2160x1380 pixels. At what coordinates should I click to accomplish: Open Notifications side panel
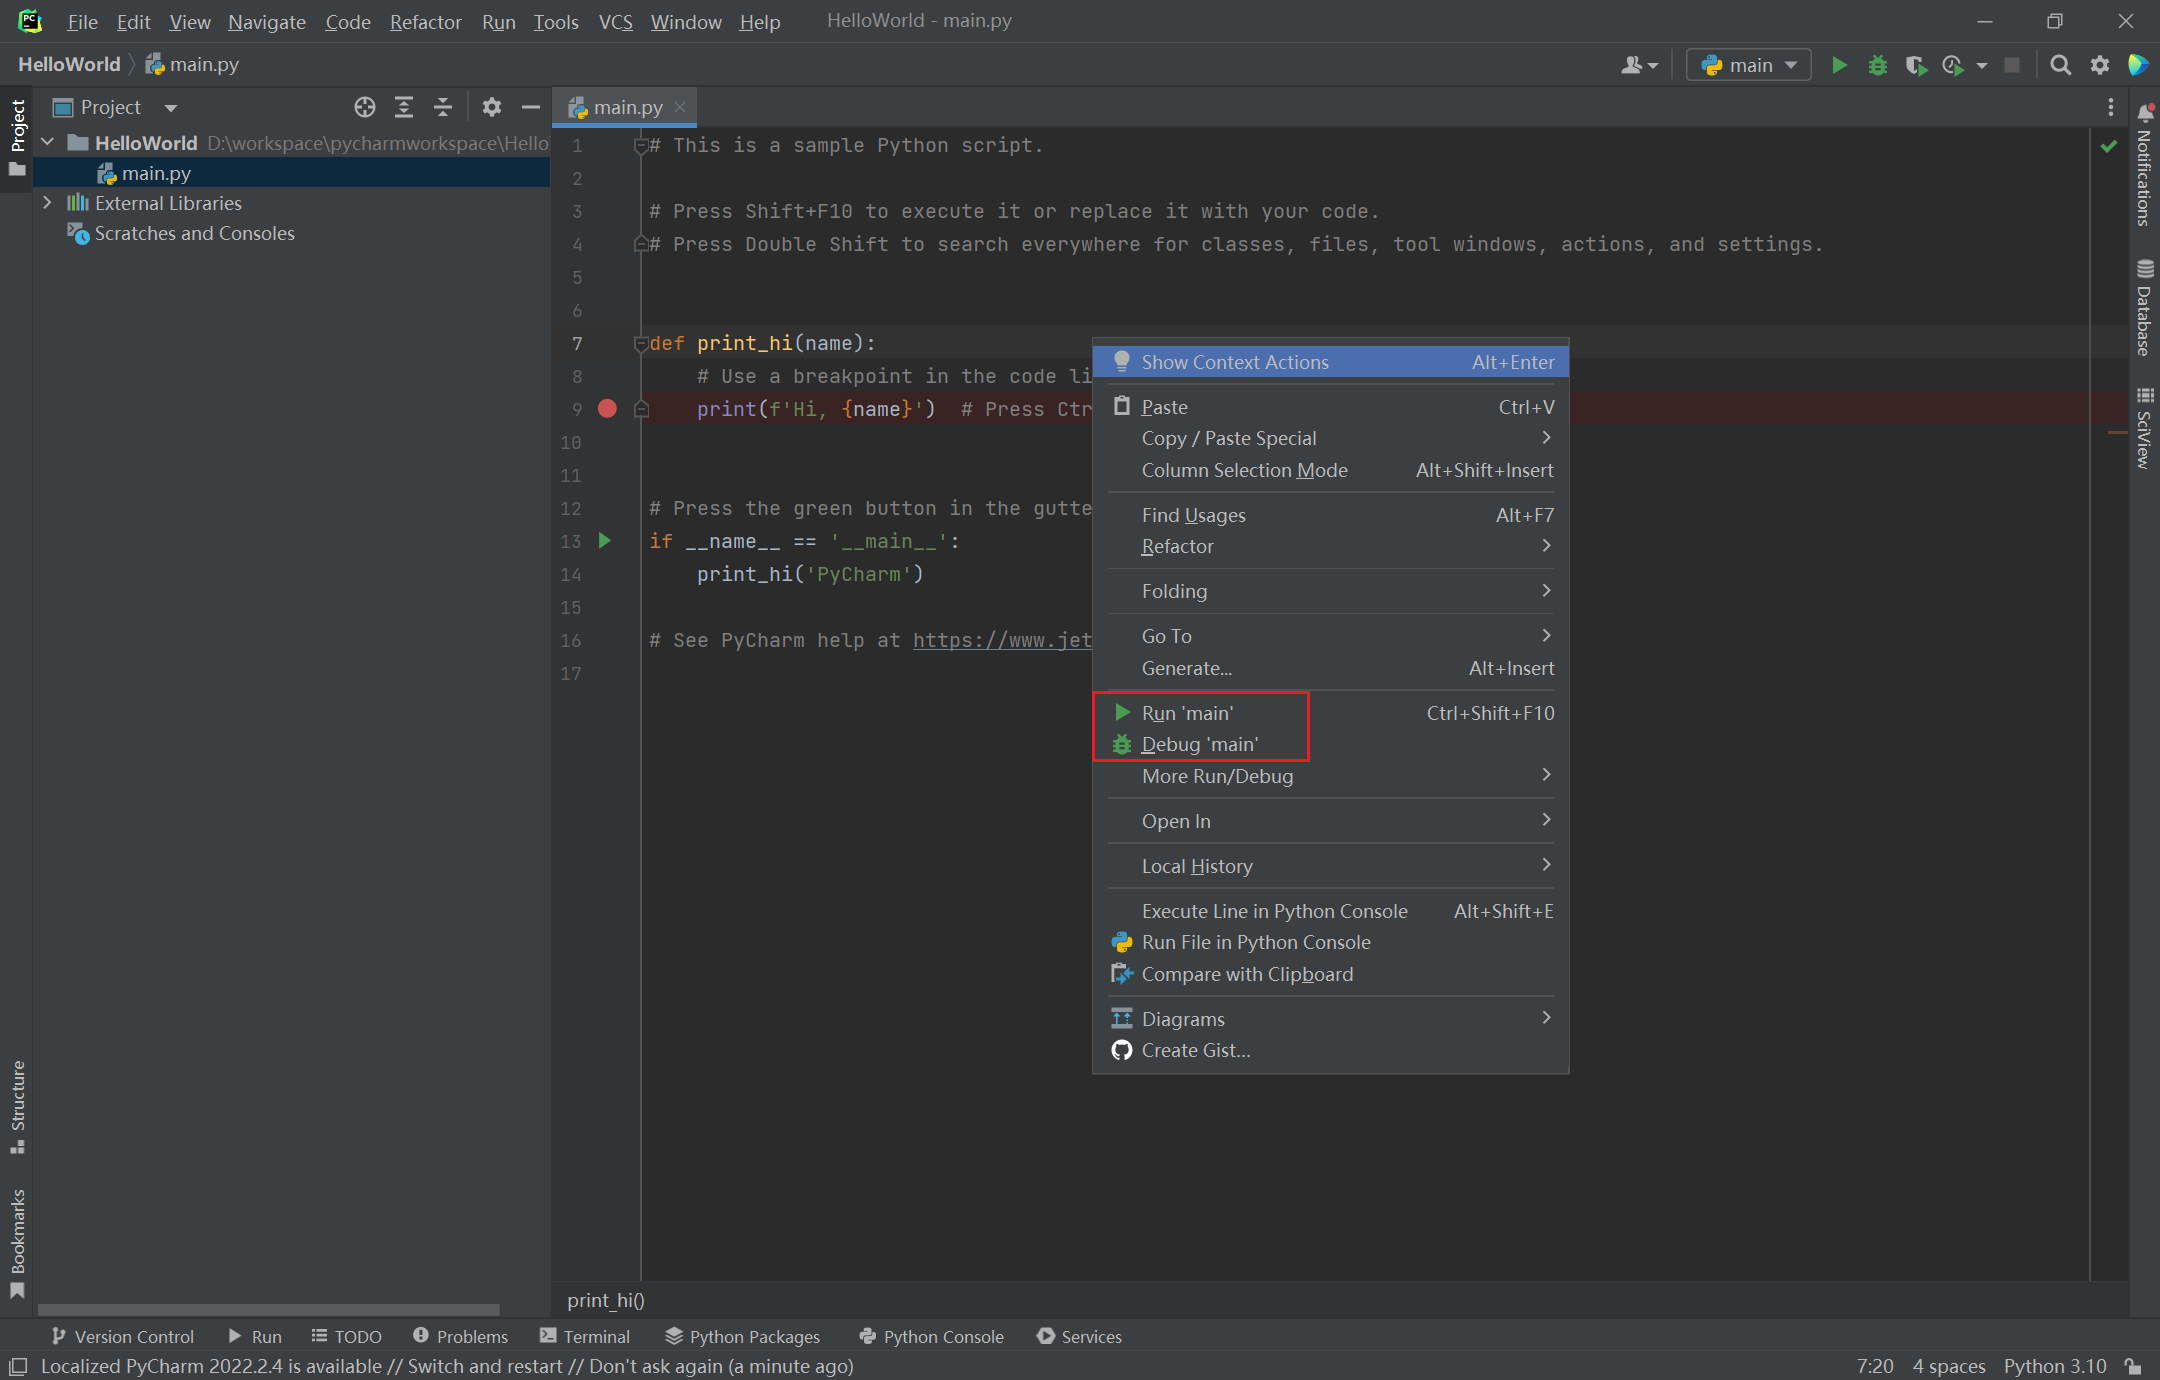pyautogui.click(x=2144, y=165)
